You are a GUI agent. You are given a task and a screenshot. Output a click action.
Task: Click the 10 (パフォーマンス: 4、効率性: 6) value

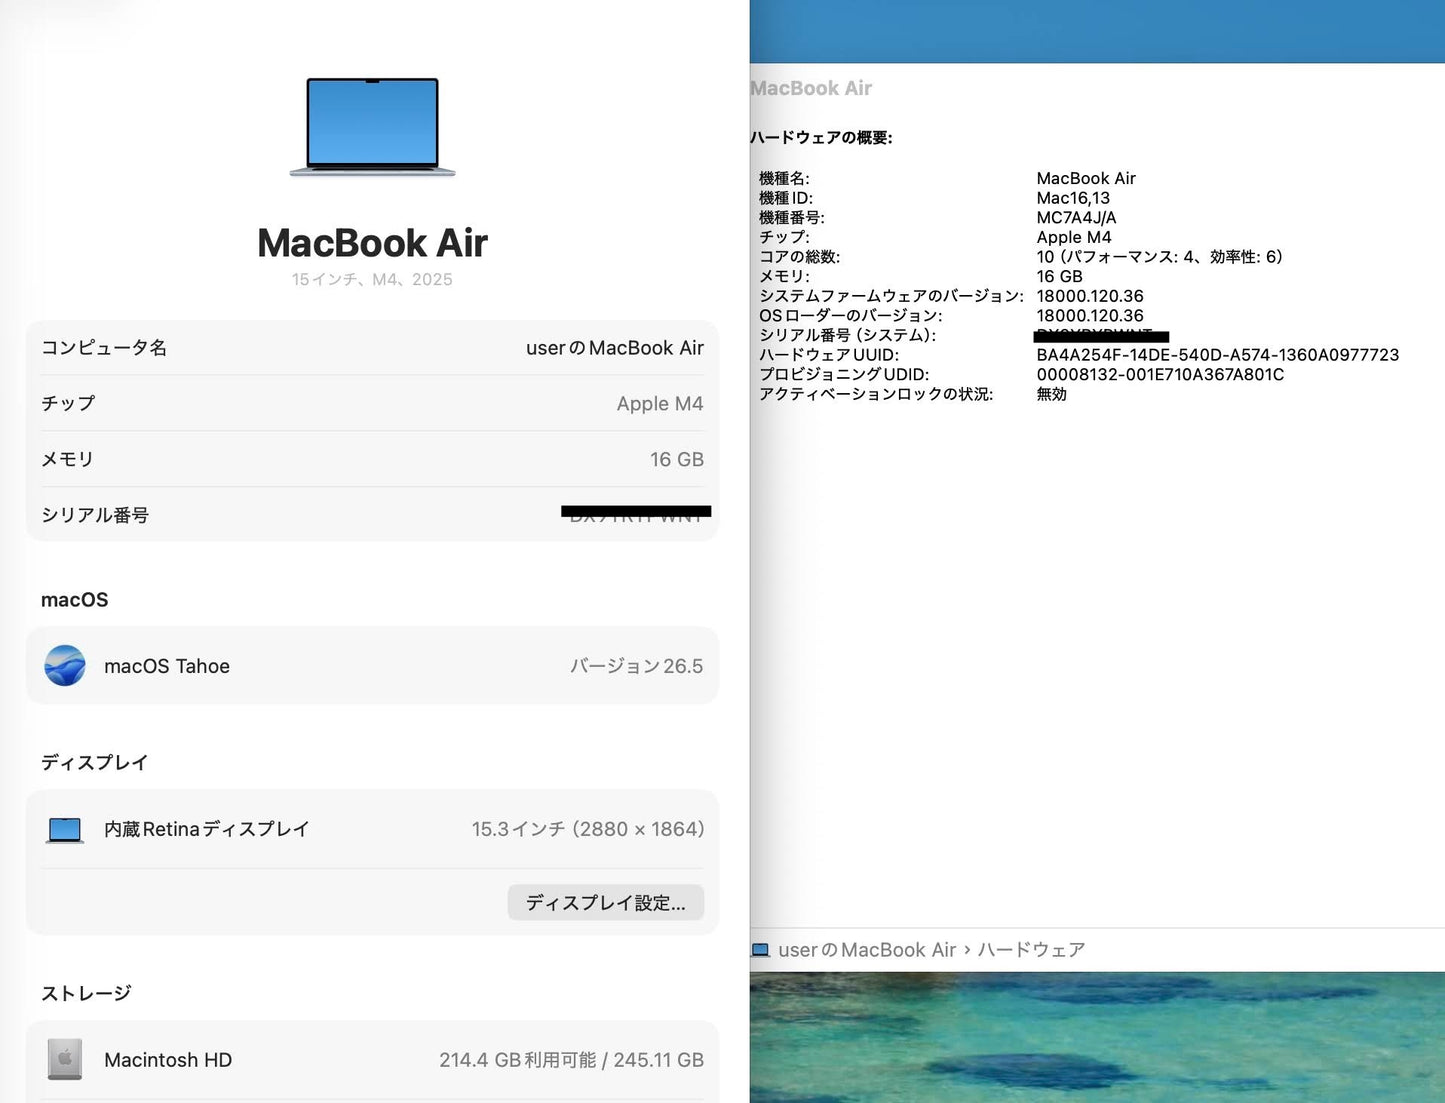tap(1159, 257)
